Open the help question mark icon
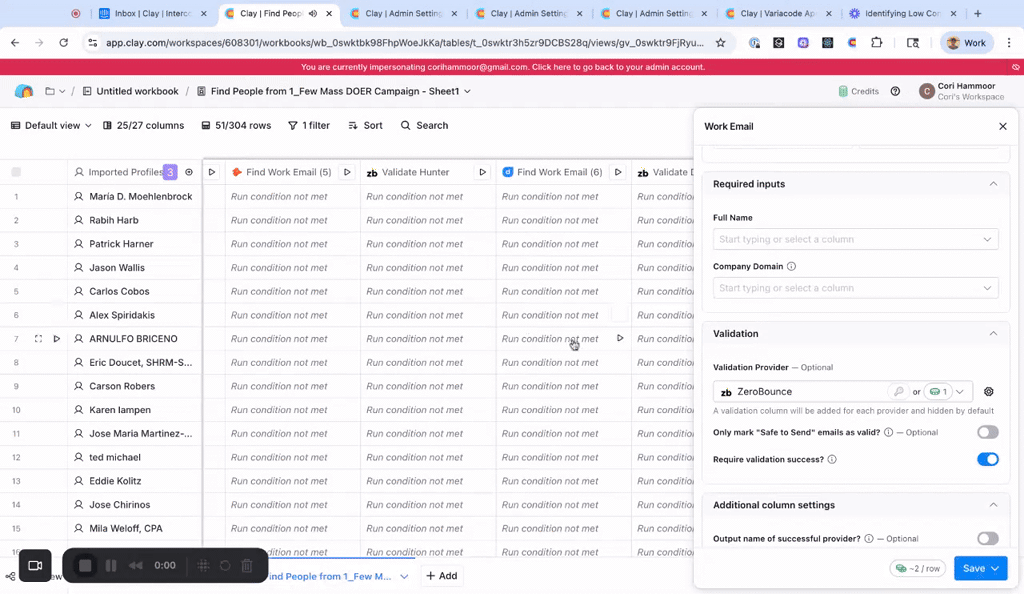This screenshot has height=594, width=1024. tap(895, 91)
